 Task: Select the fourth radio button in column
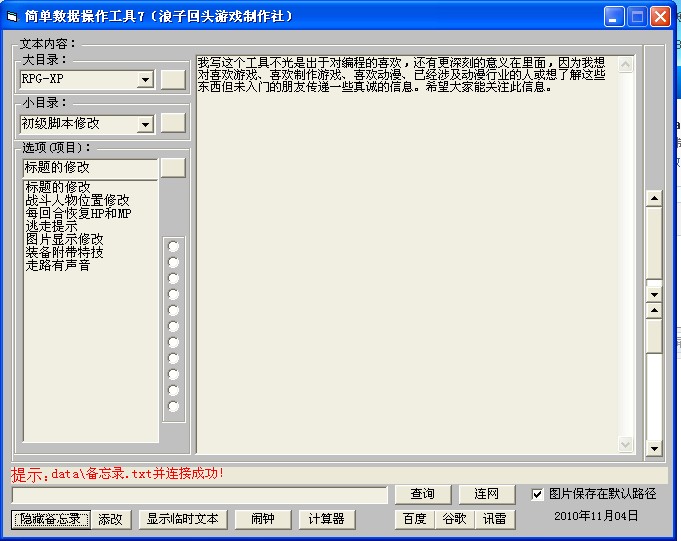tap(173, 294)
